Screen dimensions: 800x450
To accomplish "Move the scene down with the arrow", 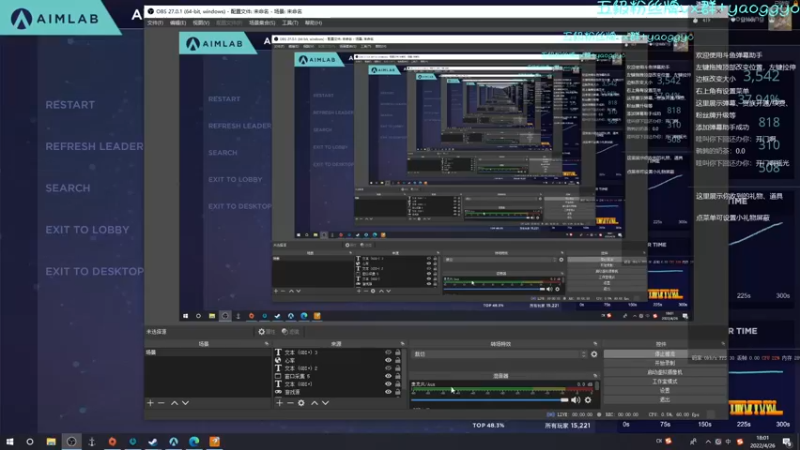I will (x=185, y=403).
